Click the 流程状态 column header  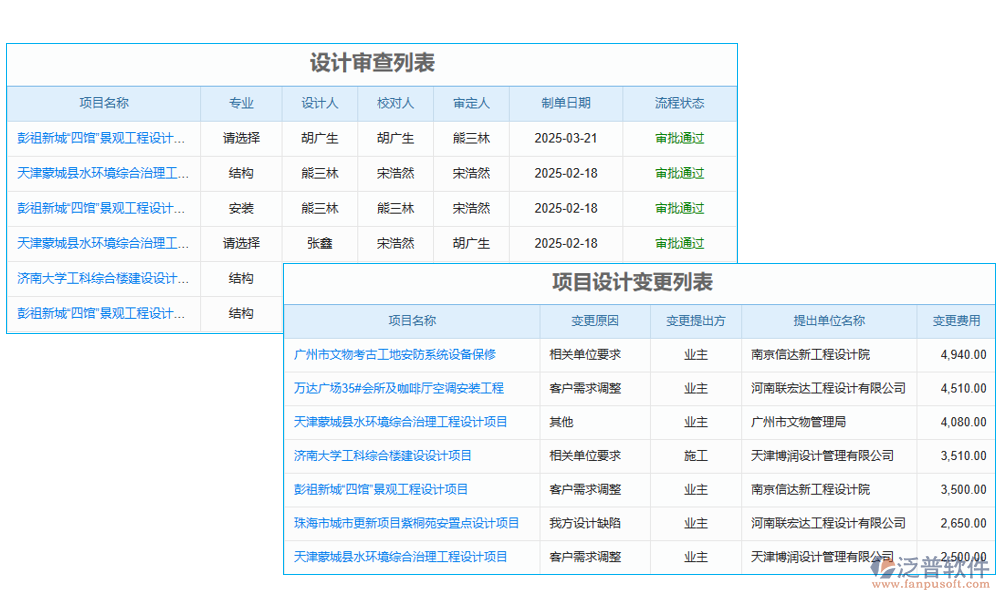point(679,103)
